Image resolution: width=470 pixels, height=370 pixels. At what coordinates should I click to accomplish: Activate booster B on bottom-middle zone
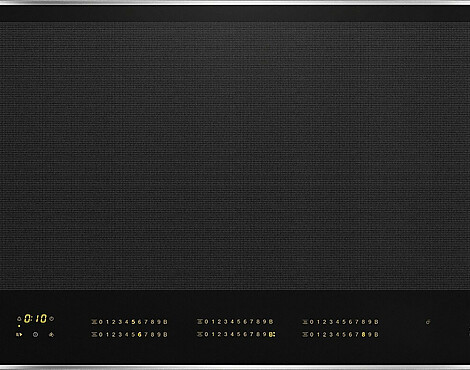pyautogui.click(x=272, y=334)
